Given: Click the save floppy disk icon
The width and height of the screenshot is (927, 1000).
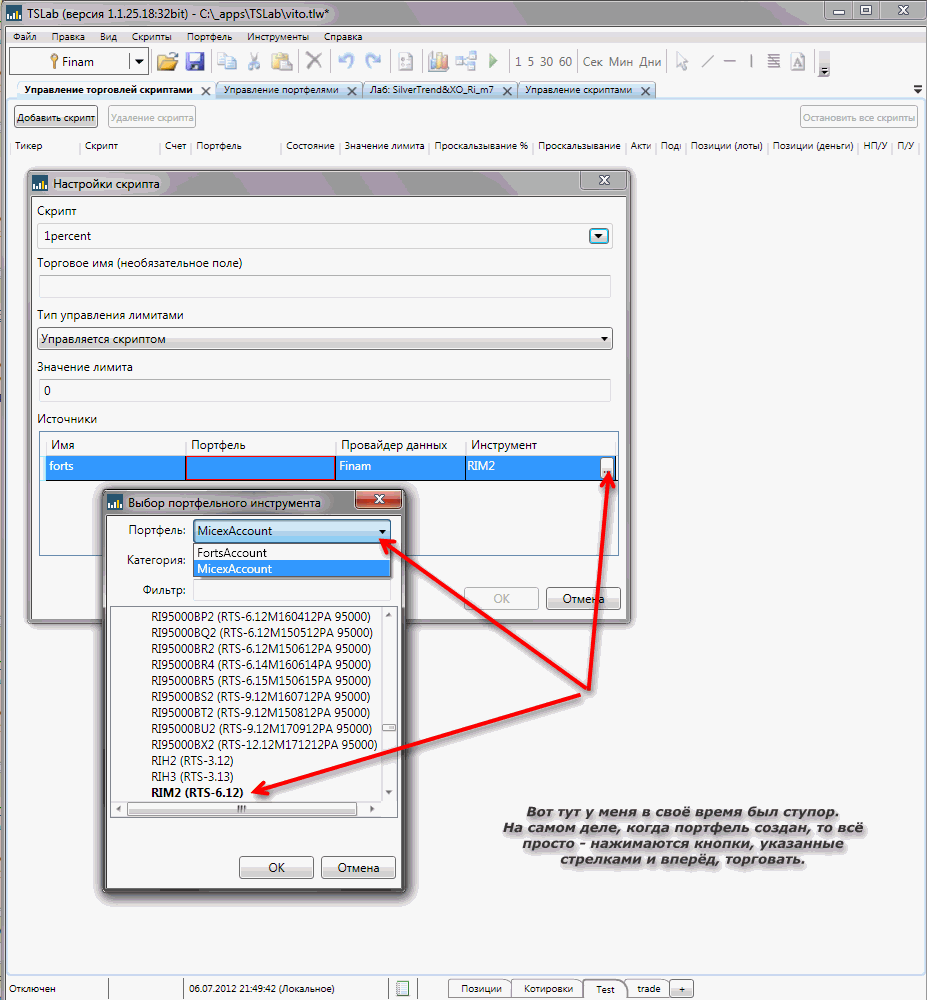Looking at the screenshot, I should (x=195, y=61).
